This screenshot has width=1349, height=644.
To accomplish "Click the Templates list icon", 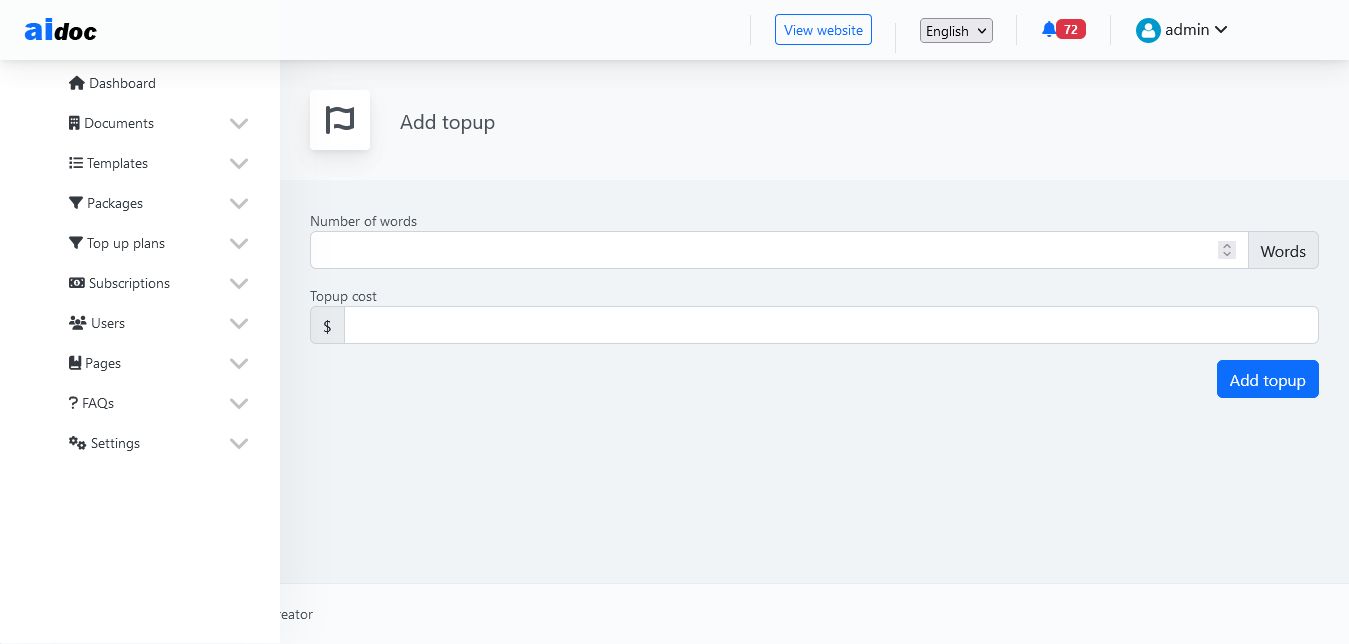I will (76, 163).
